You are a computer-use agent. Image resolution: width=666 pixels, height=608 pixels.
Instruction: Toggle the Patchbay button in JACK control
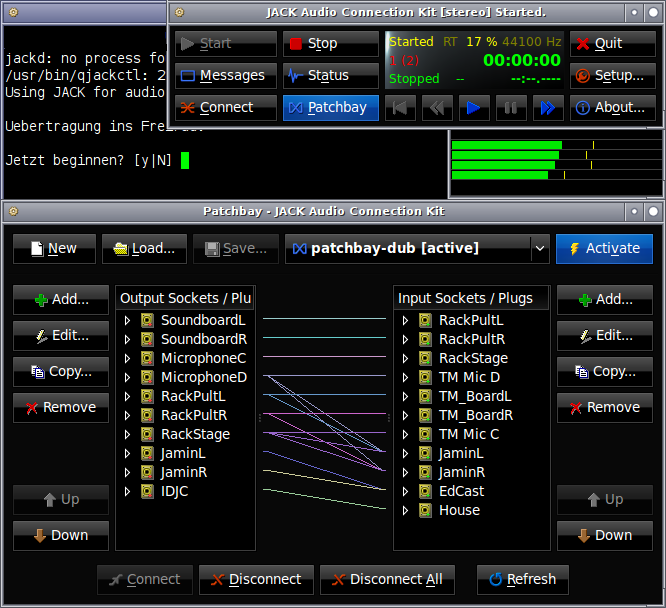point(330,107)
